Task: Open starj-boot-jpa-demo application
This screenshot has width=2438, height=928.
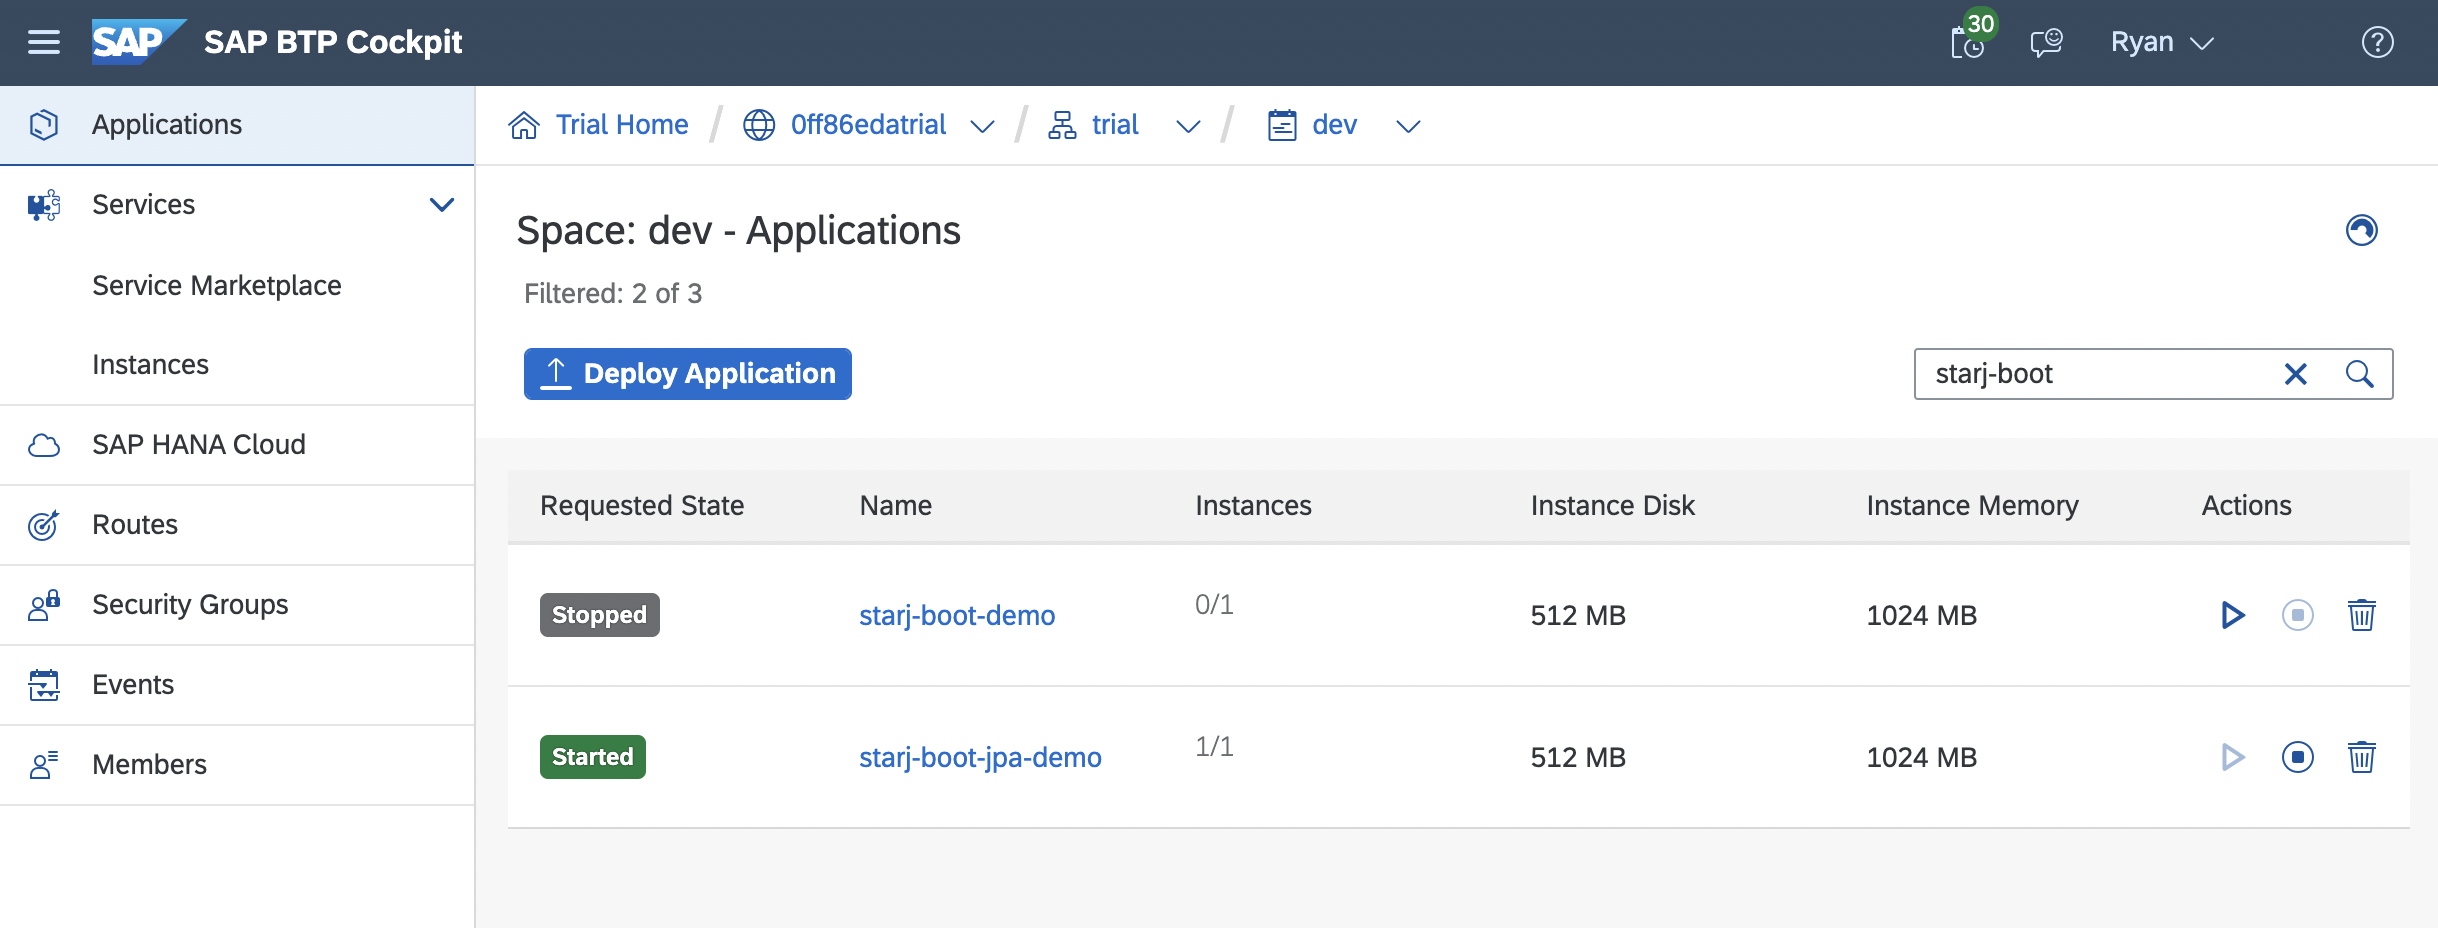Action: point(980,757)
